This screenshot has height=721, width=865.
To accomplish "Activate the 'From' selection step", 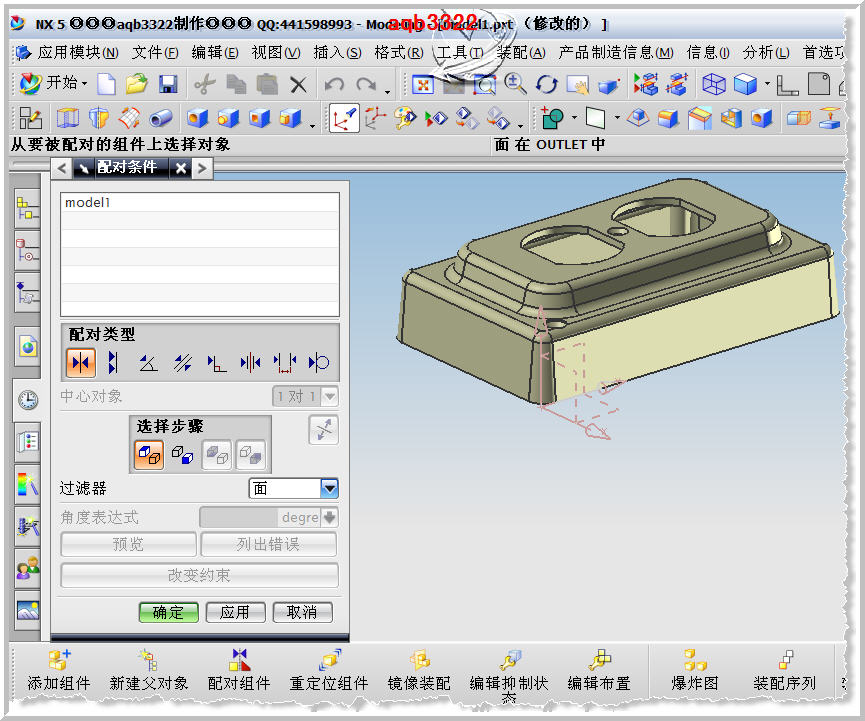I will 149,455.
